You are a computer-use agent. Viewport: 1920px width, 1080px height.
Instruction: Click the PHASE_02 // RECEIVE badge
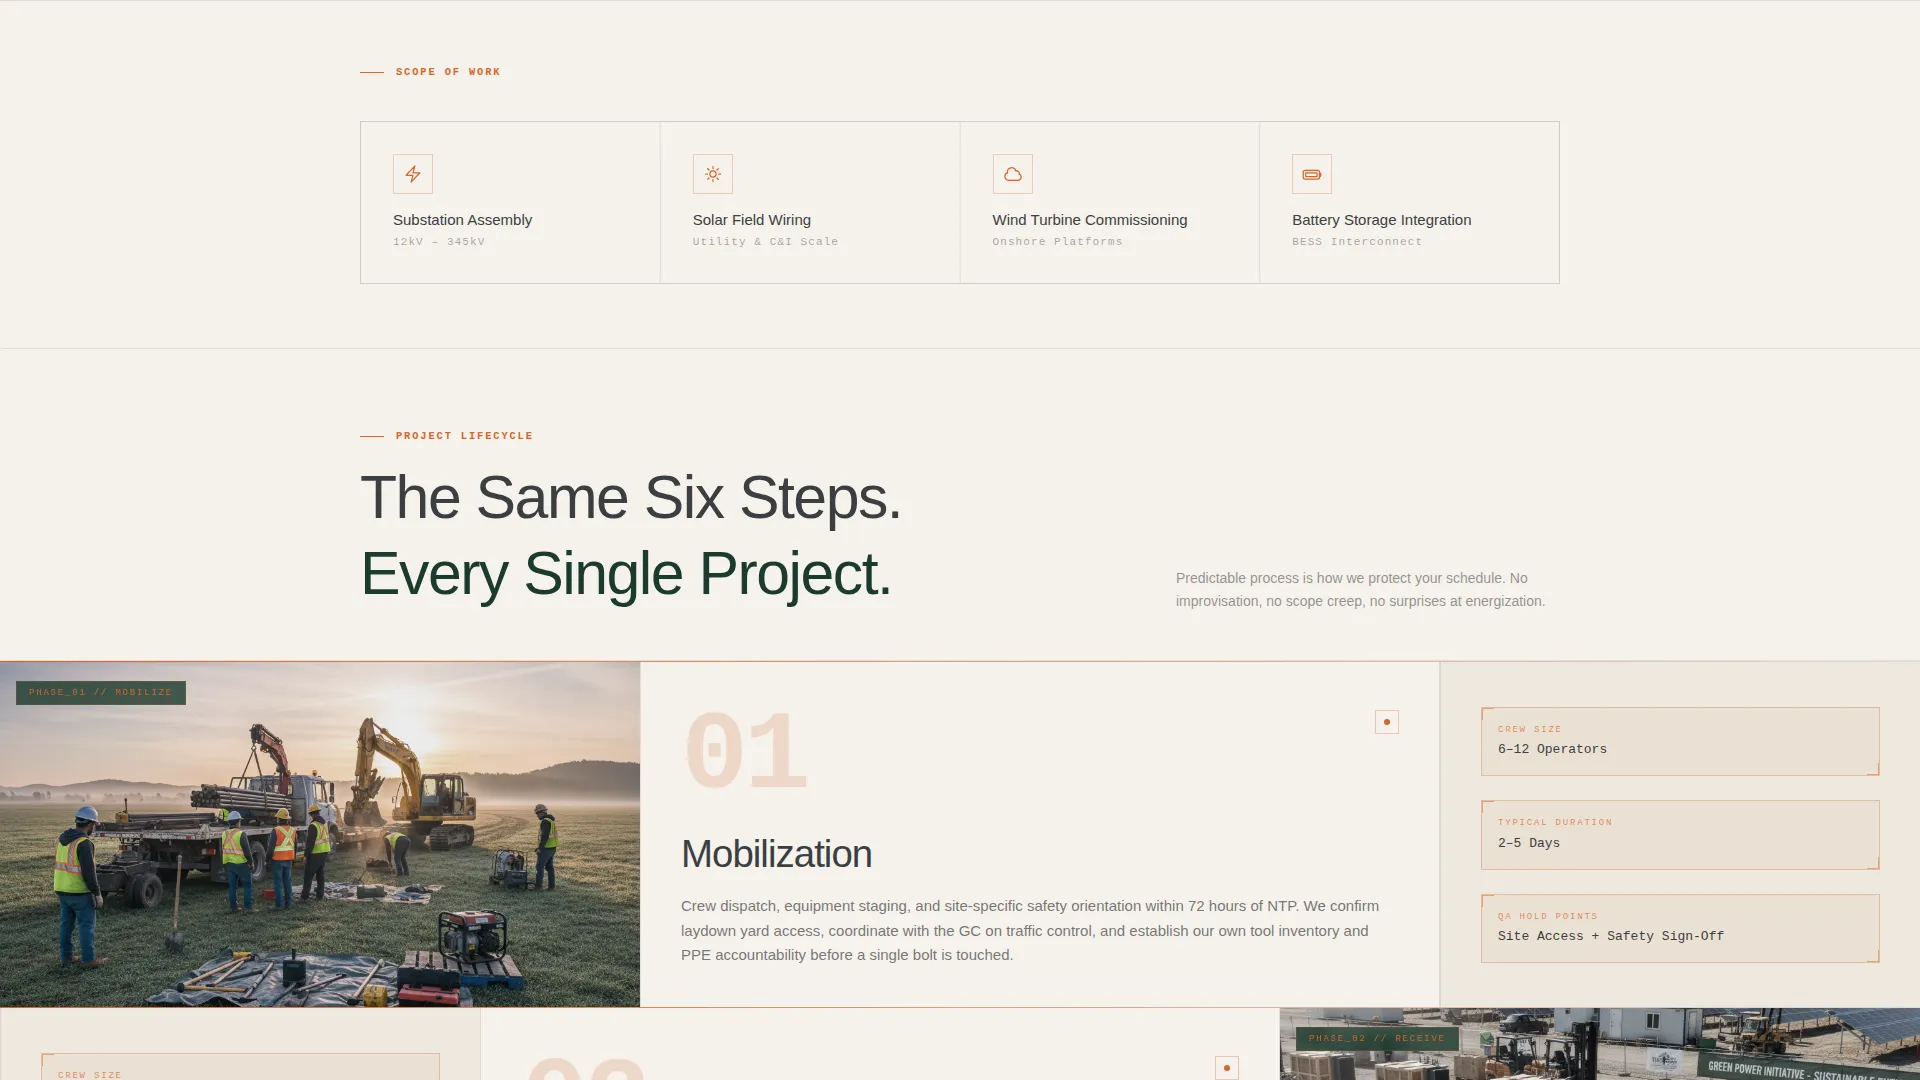pos(1377,1038)
